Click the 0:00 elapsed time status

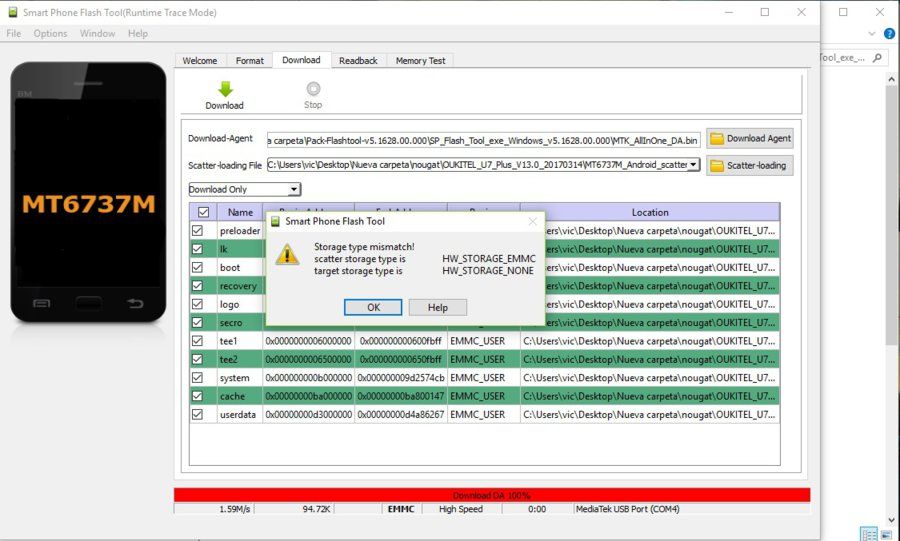(537, 509)
